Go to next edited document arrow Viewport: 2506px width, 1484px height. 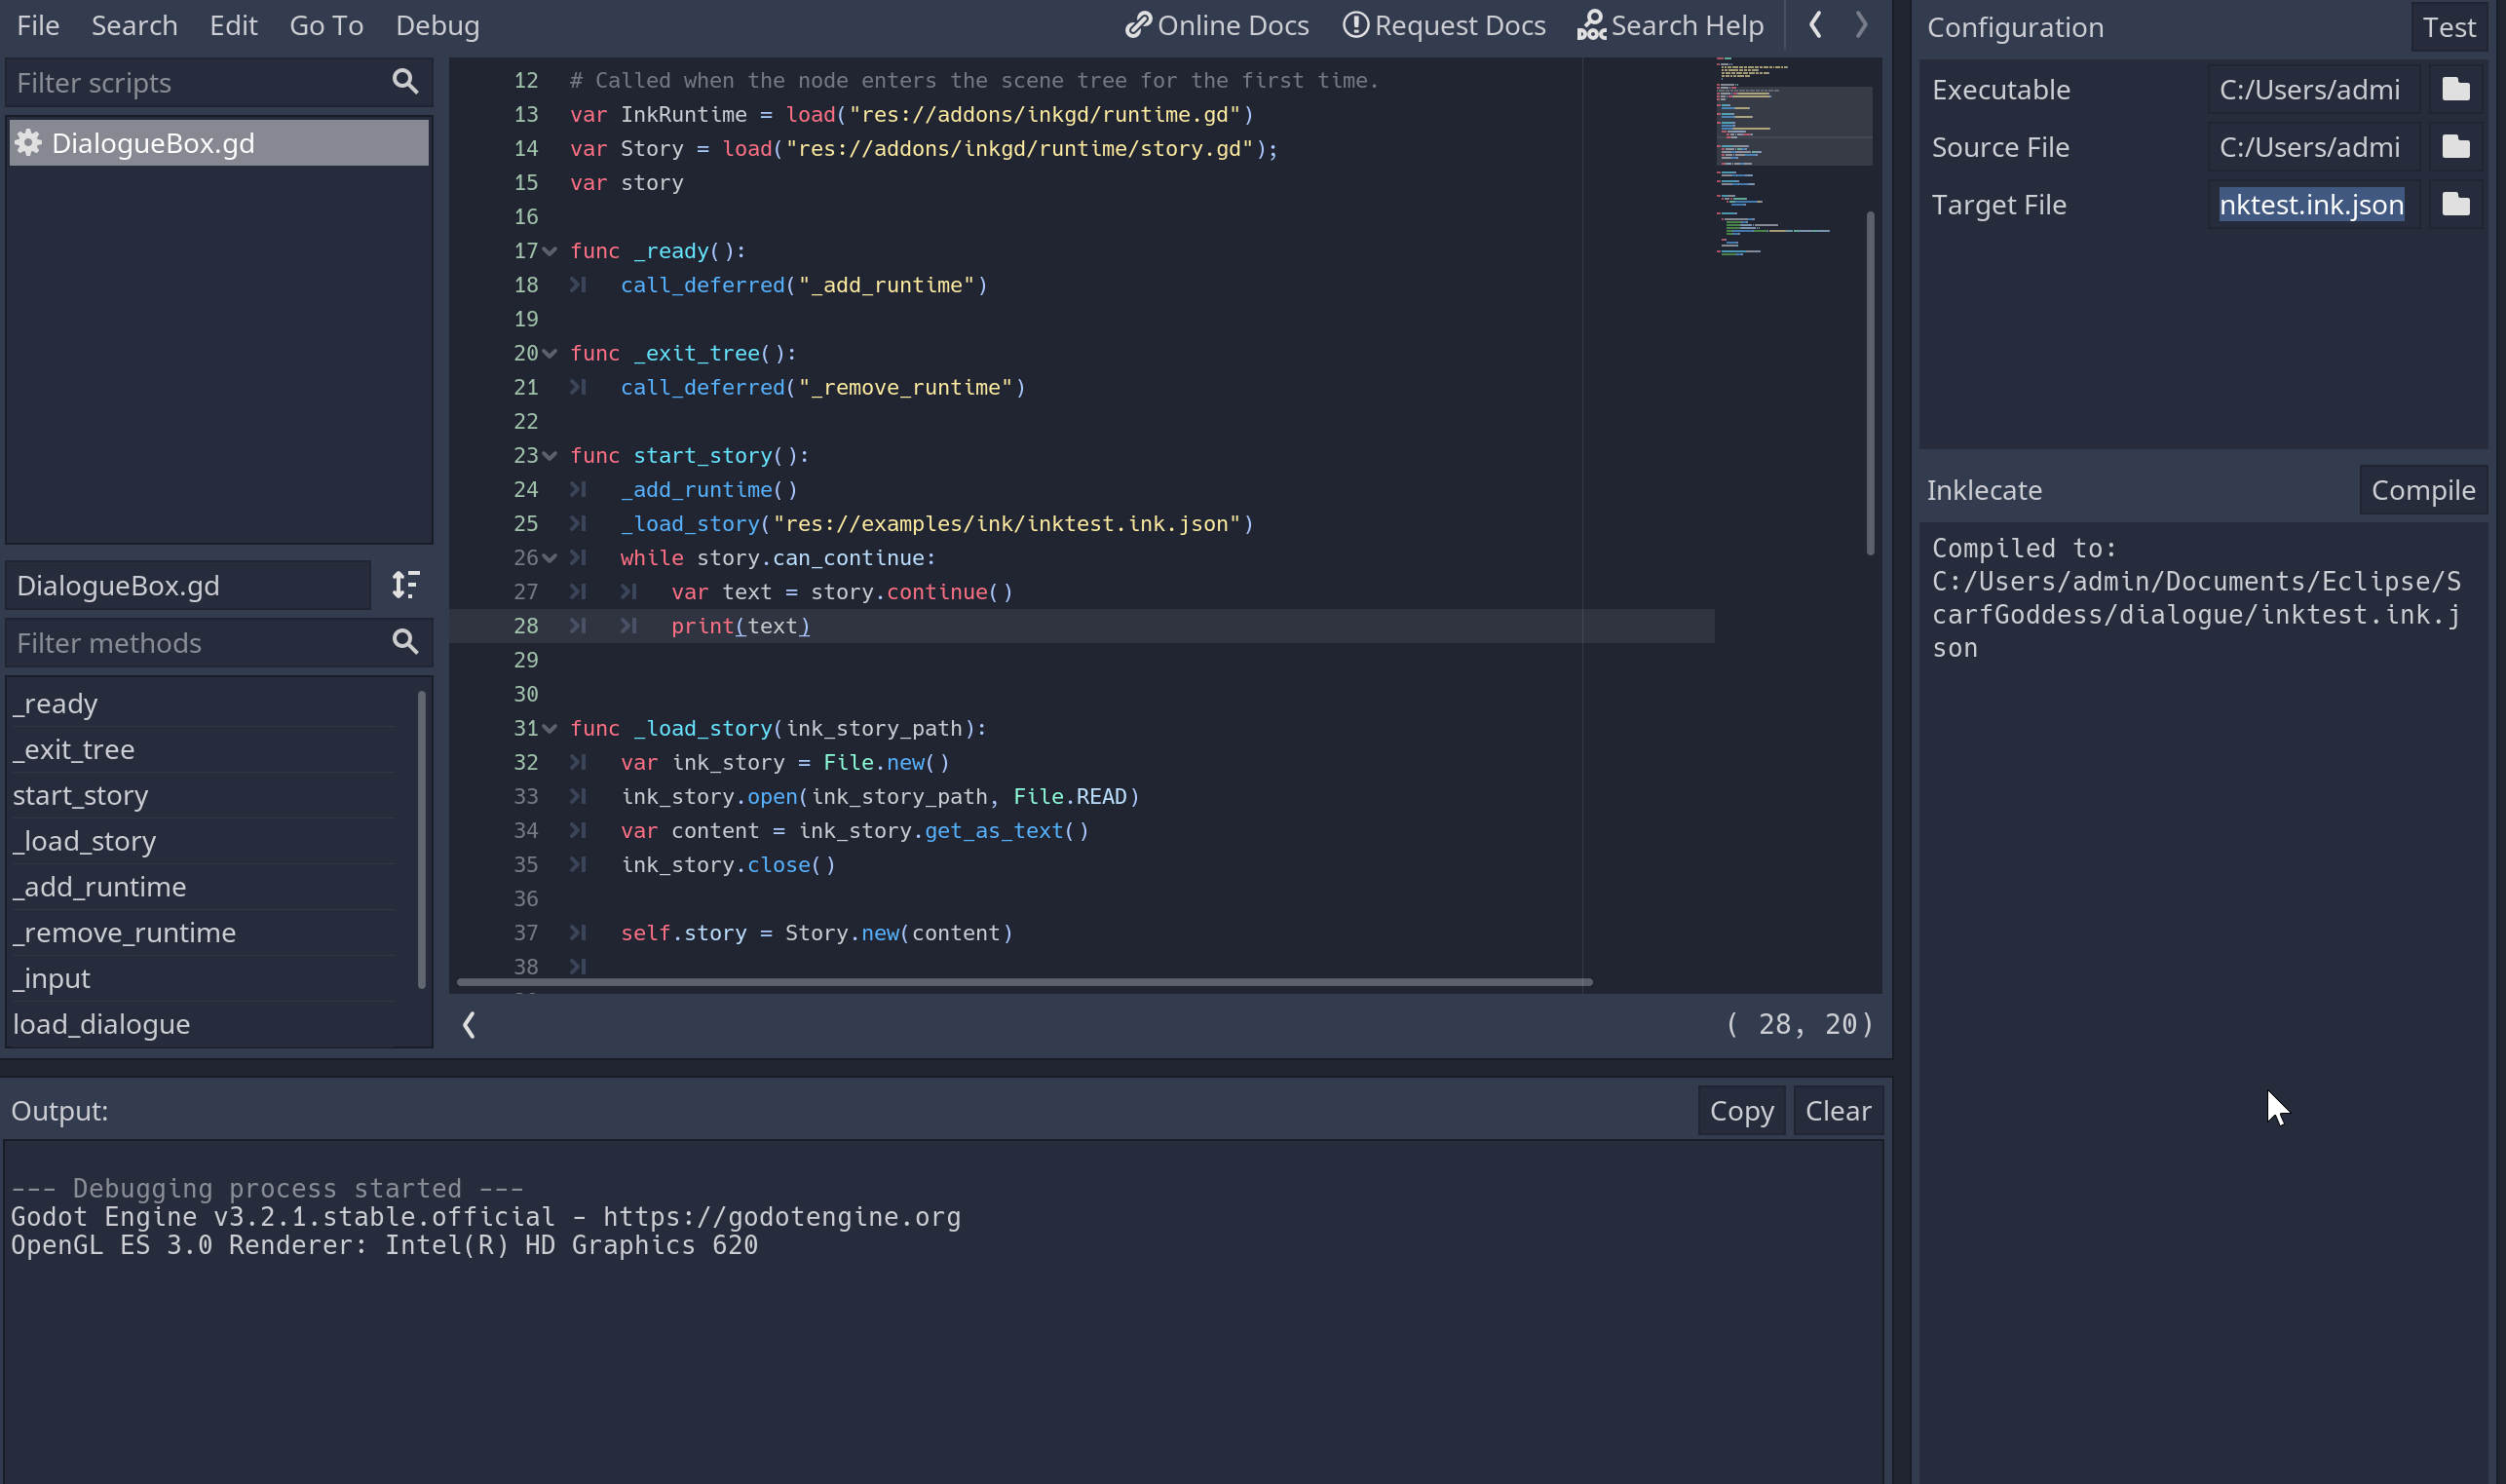pyautogui.click(x=1861, y=25)
